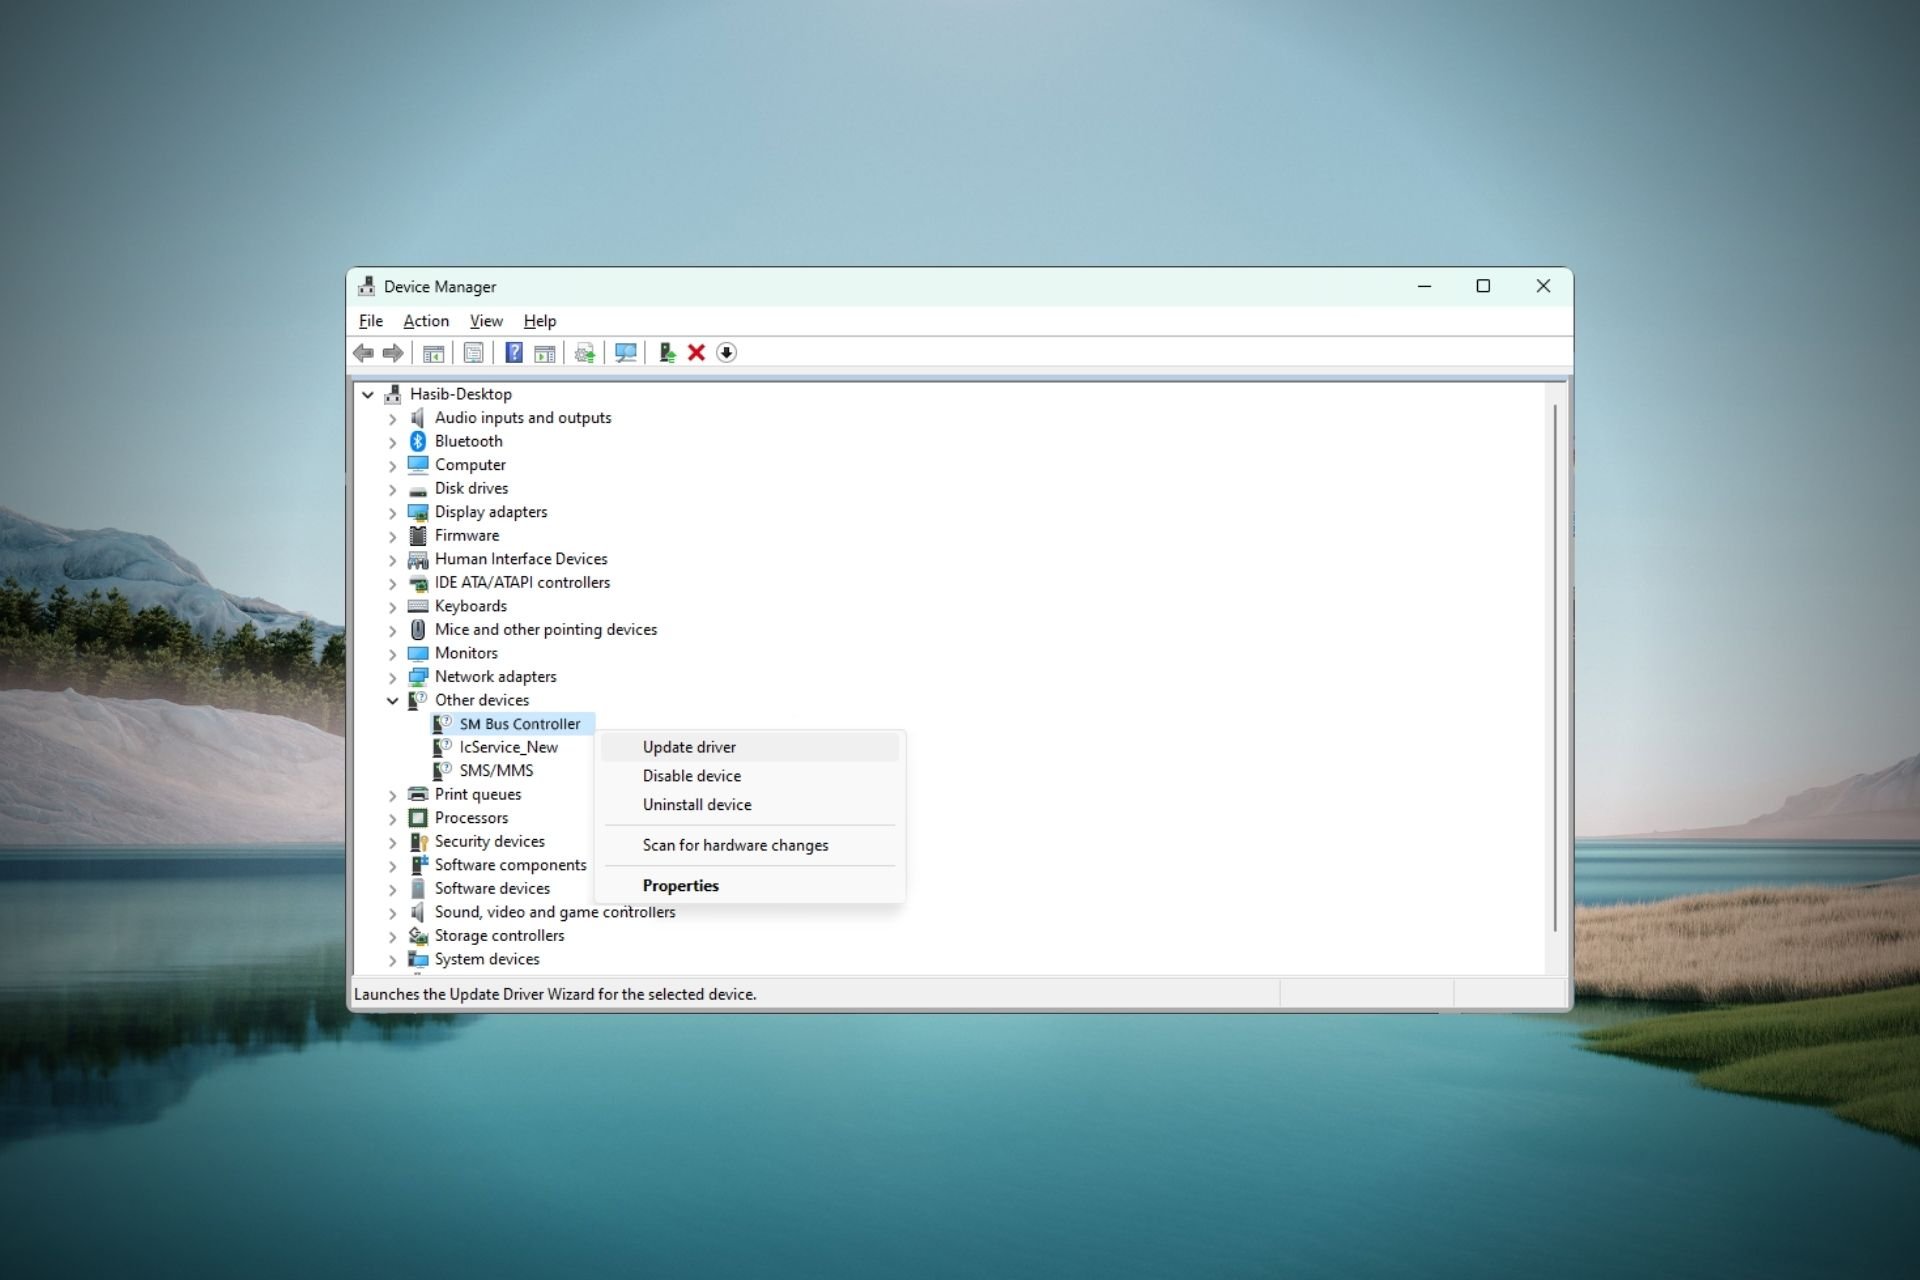Expand the Disk drives category

pos(392,489)
